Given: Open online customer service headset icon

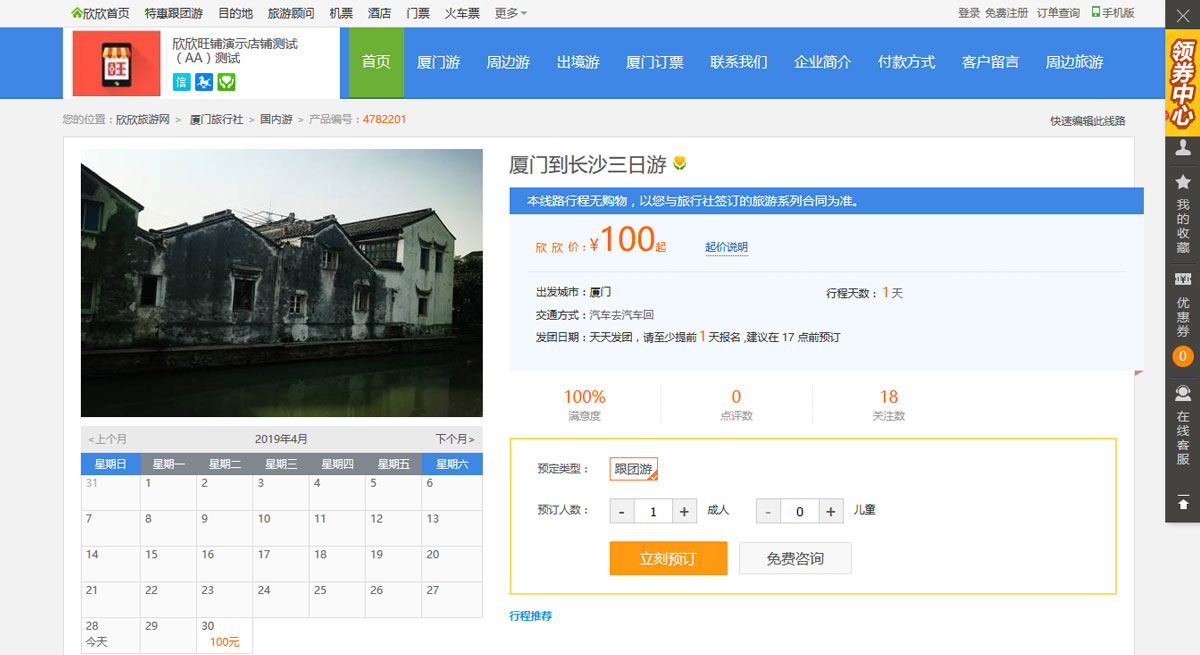Looking at the screenshot, I should pyautogui.click(x=1183, y=392).
